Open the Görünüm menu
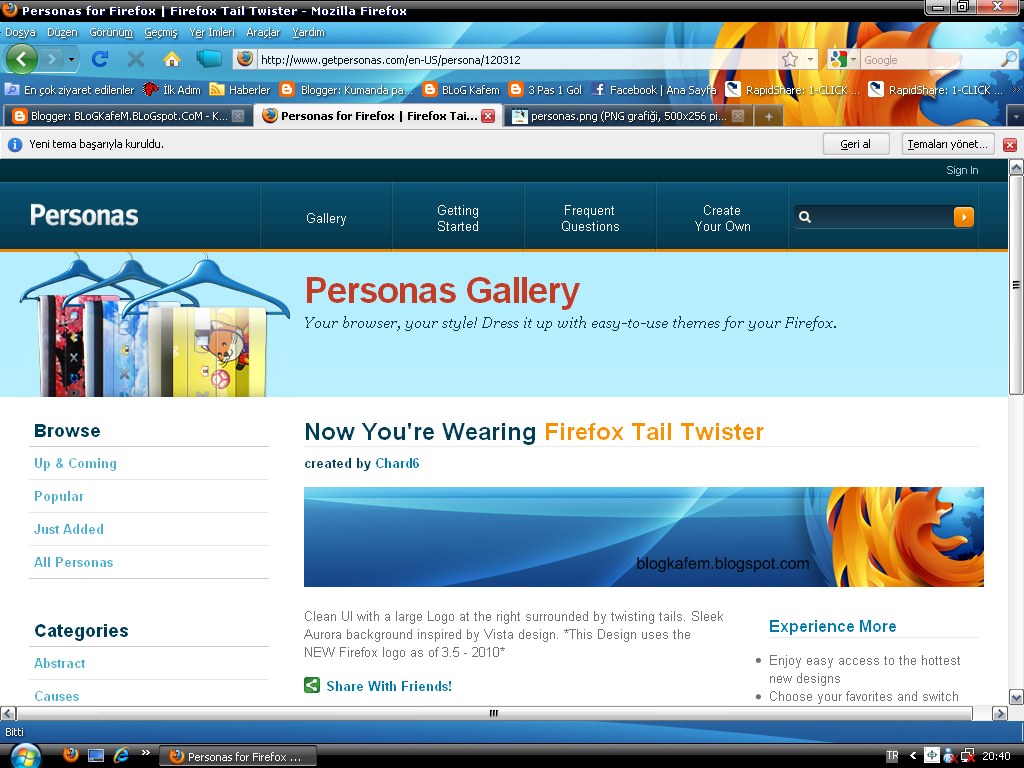1024x768 pixels. [111, 32]
